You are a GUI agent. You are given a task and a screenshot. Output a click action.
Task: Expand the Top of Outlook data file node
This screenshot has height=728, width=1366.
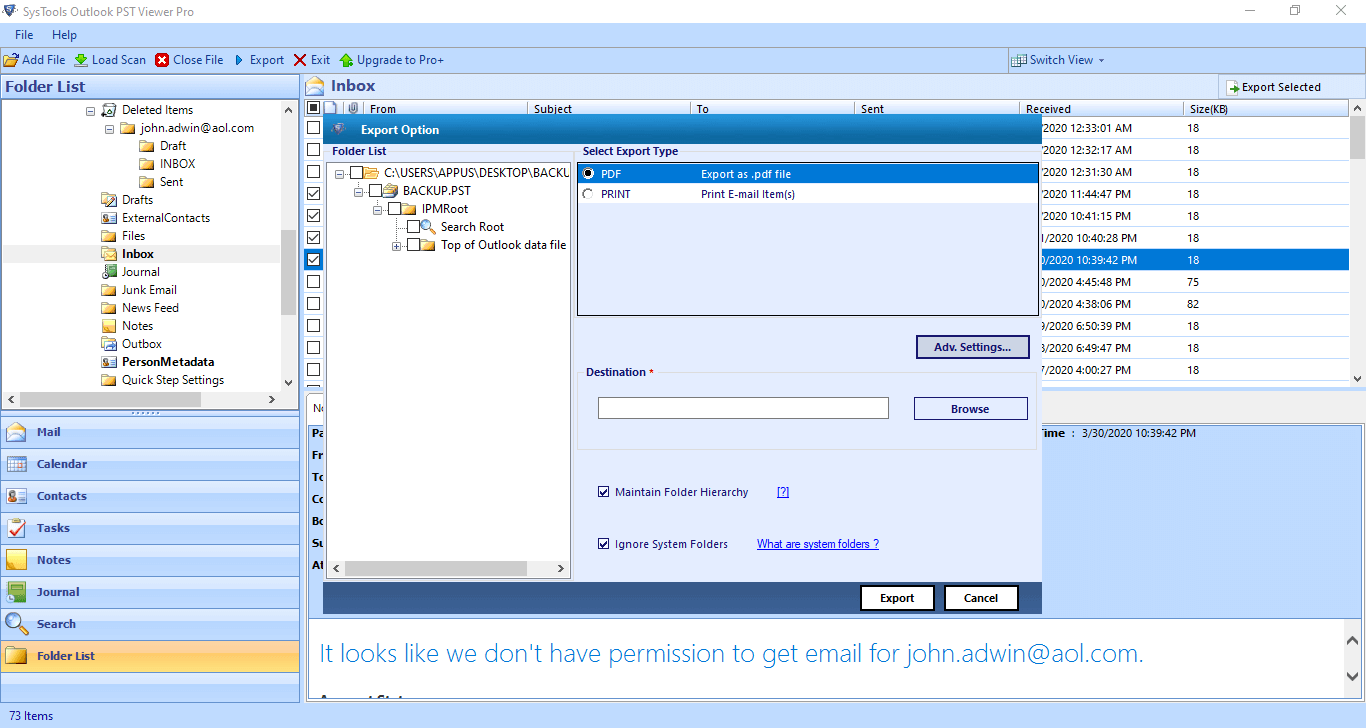point(397,245)
